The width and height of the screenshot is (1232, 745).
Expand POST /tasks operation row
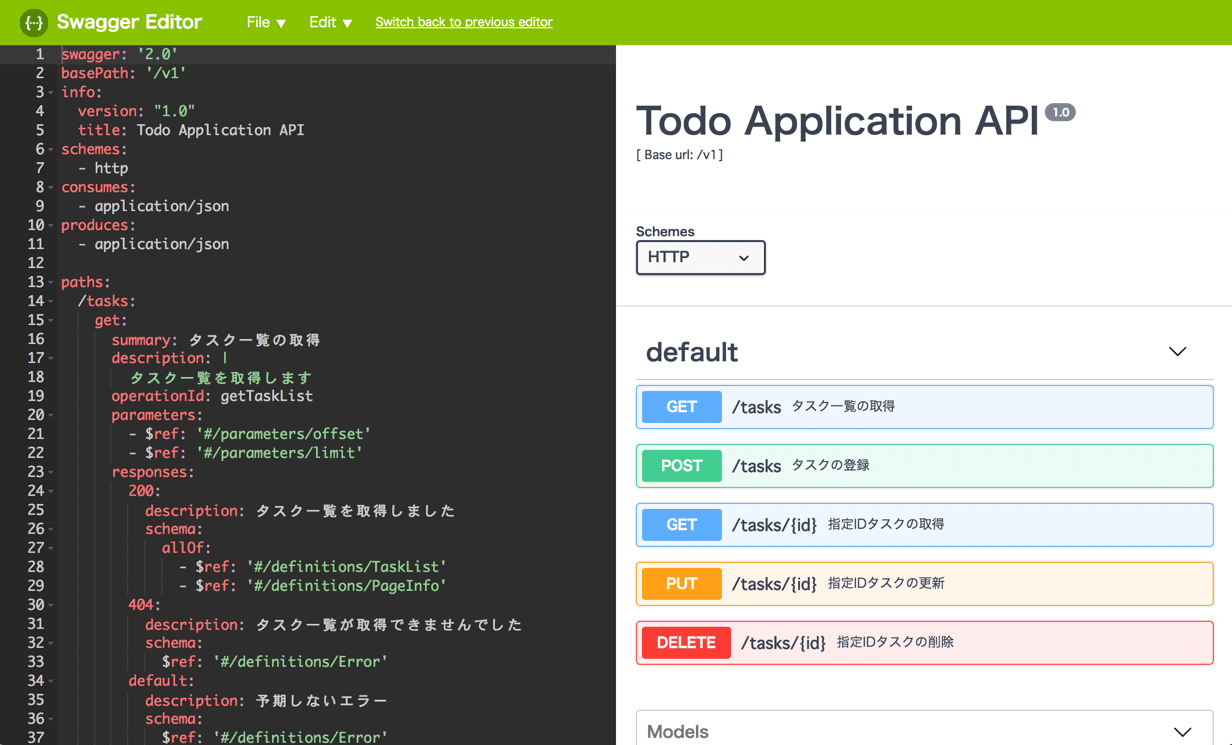(924, 466)
